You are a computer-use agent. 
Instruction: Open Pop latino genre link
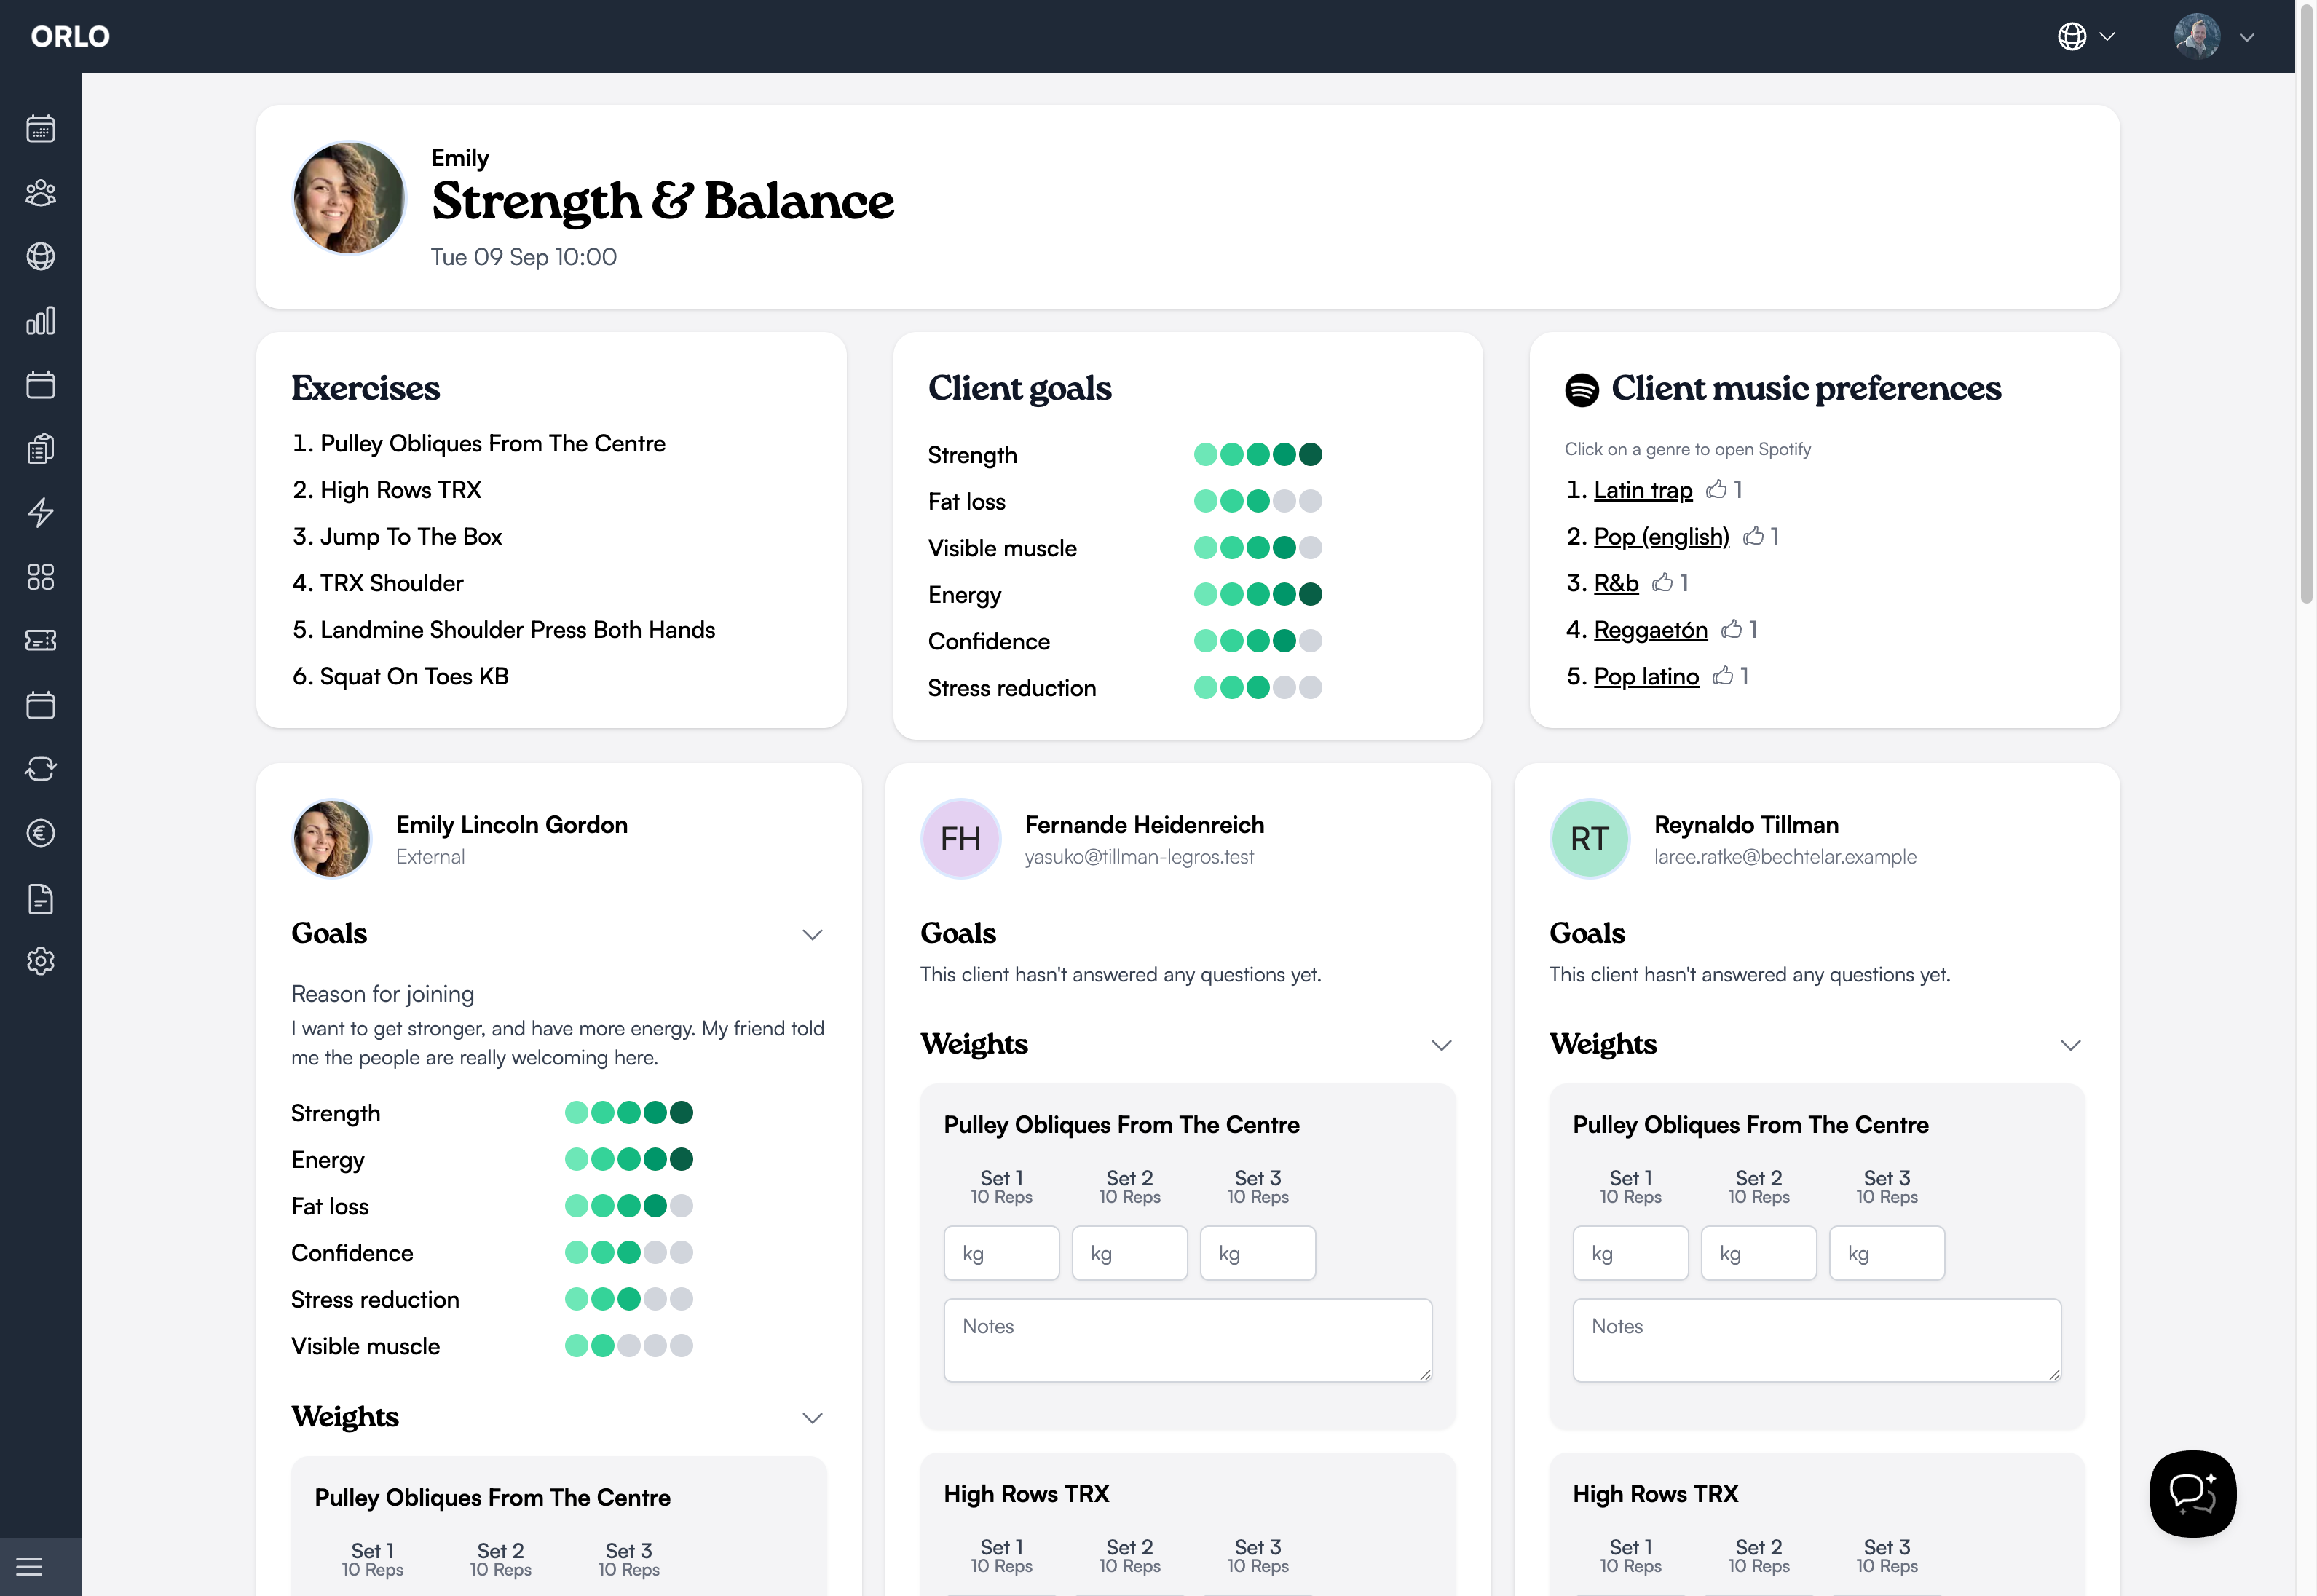point(1646,677)
